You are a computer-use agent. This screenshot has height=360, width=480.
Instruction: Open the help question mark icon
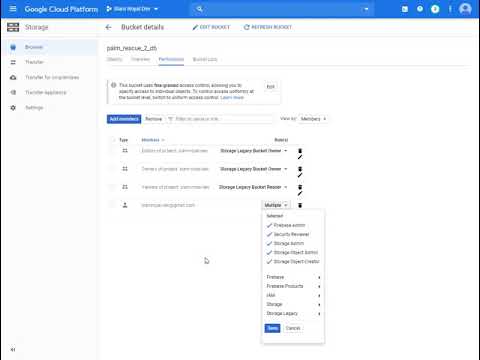(x=420, y=9)
